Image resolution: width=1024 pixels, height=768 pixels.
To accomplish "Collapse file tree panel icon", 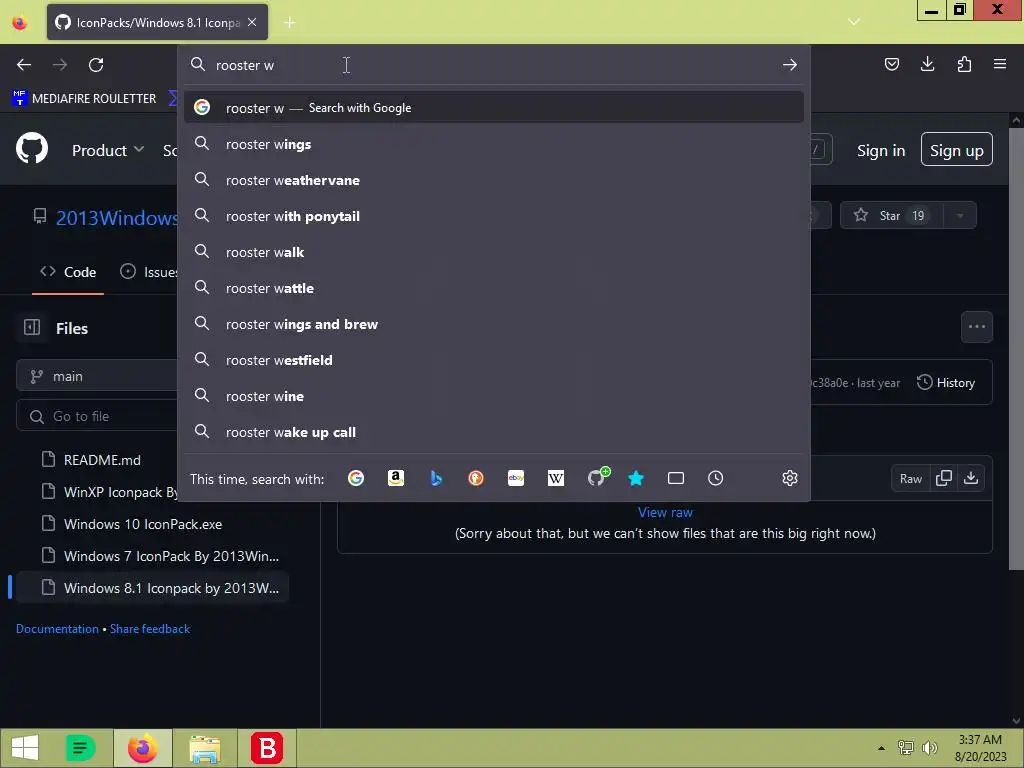I will 32,327.
